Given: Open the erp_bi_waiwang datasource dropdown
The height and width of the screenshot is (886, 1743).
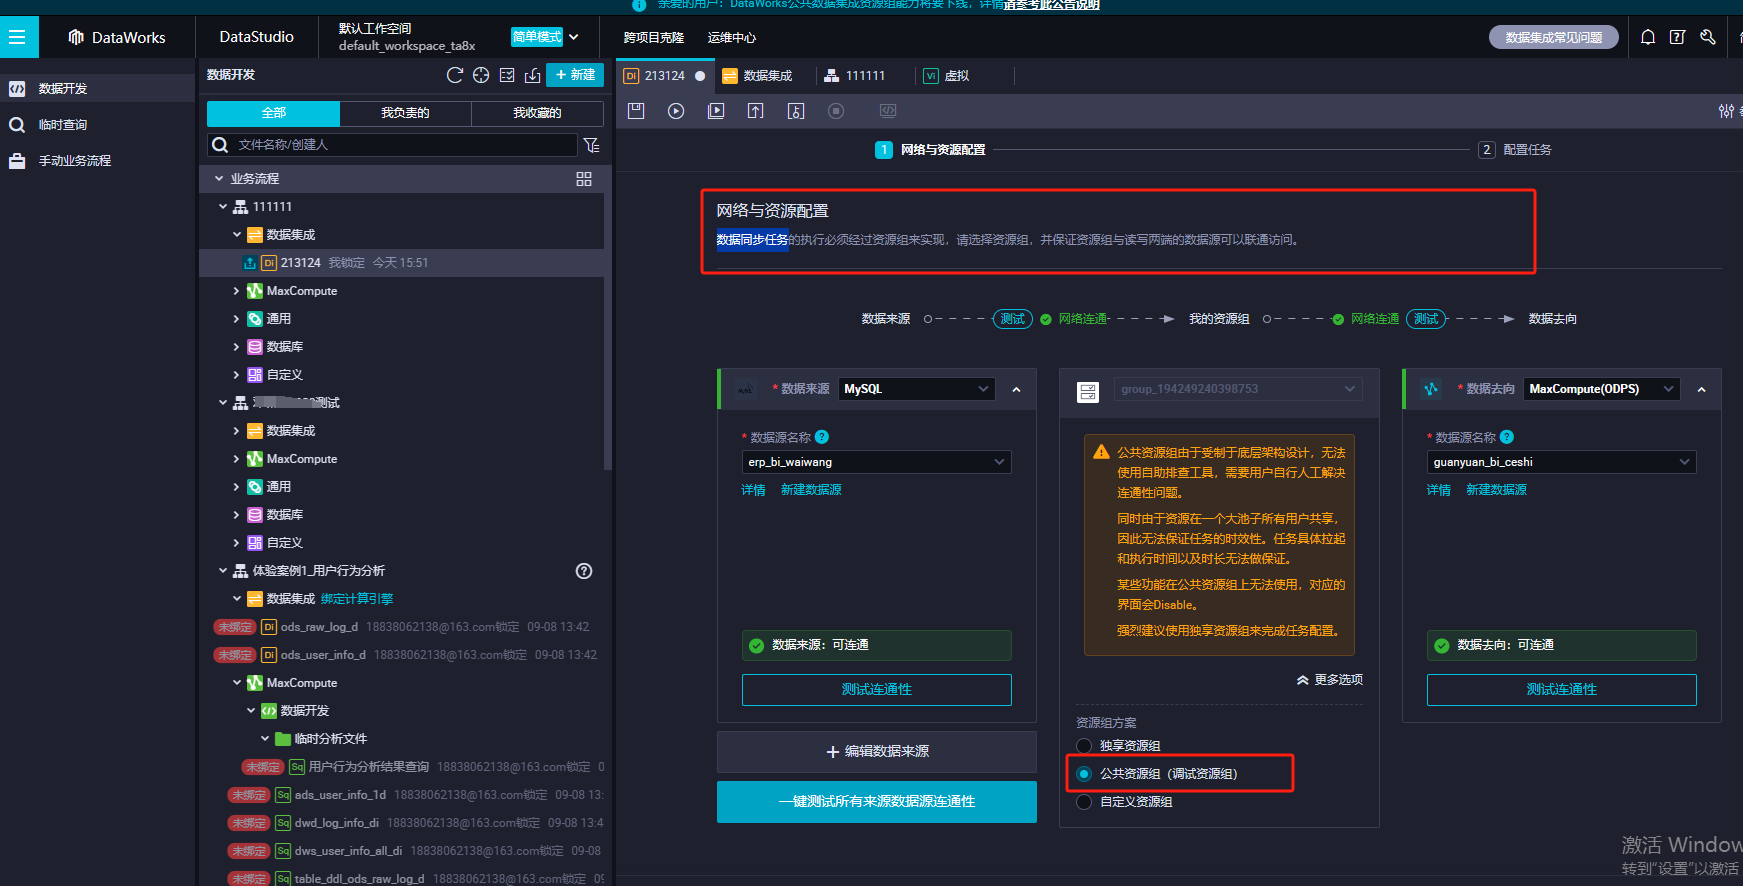Looking at the screenshot, I should click(876, 462).
